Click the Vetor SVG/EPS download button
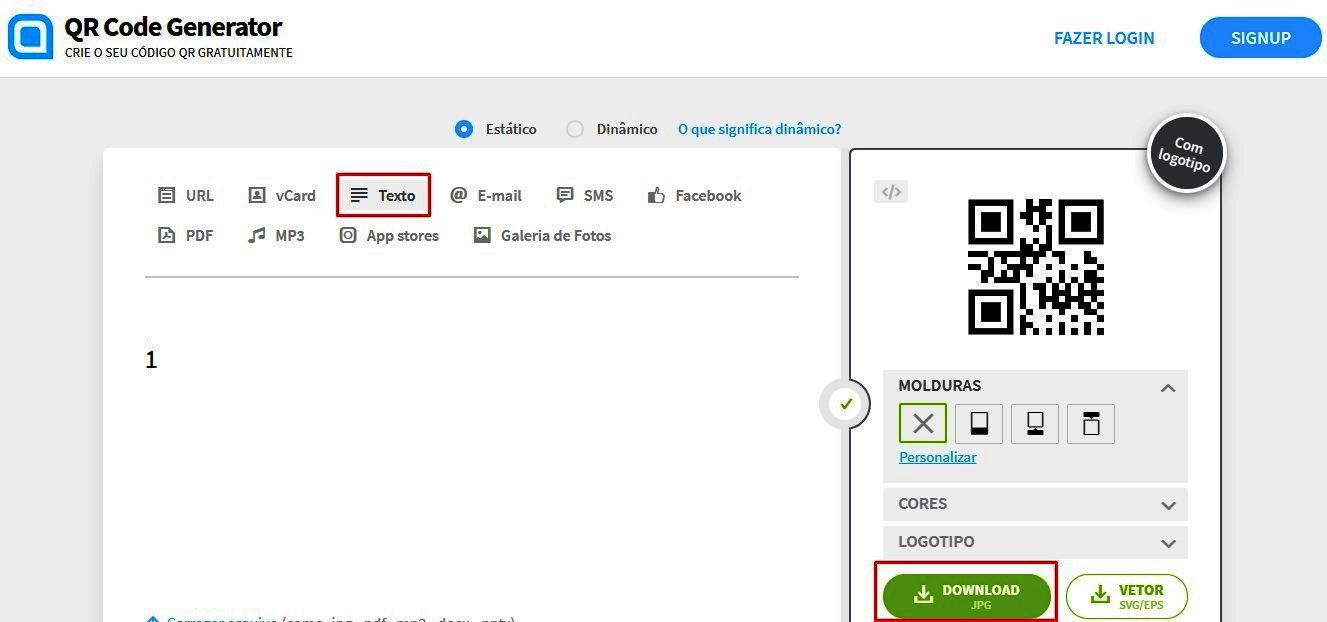Viewport: 1327px width, 622px height. click(x=1127, y=596)
